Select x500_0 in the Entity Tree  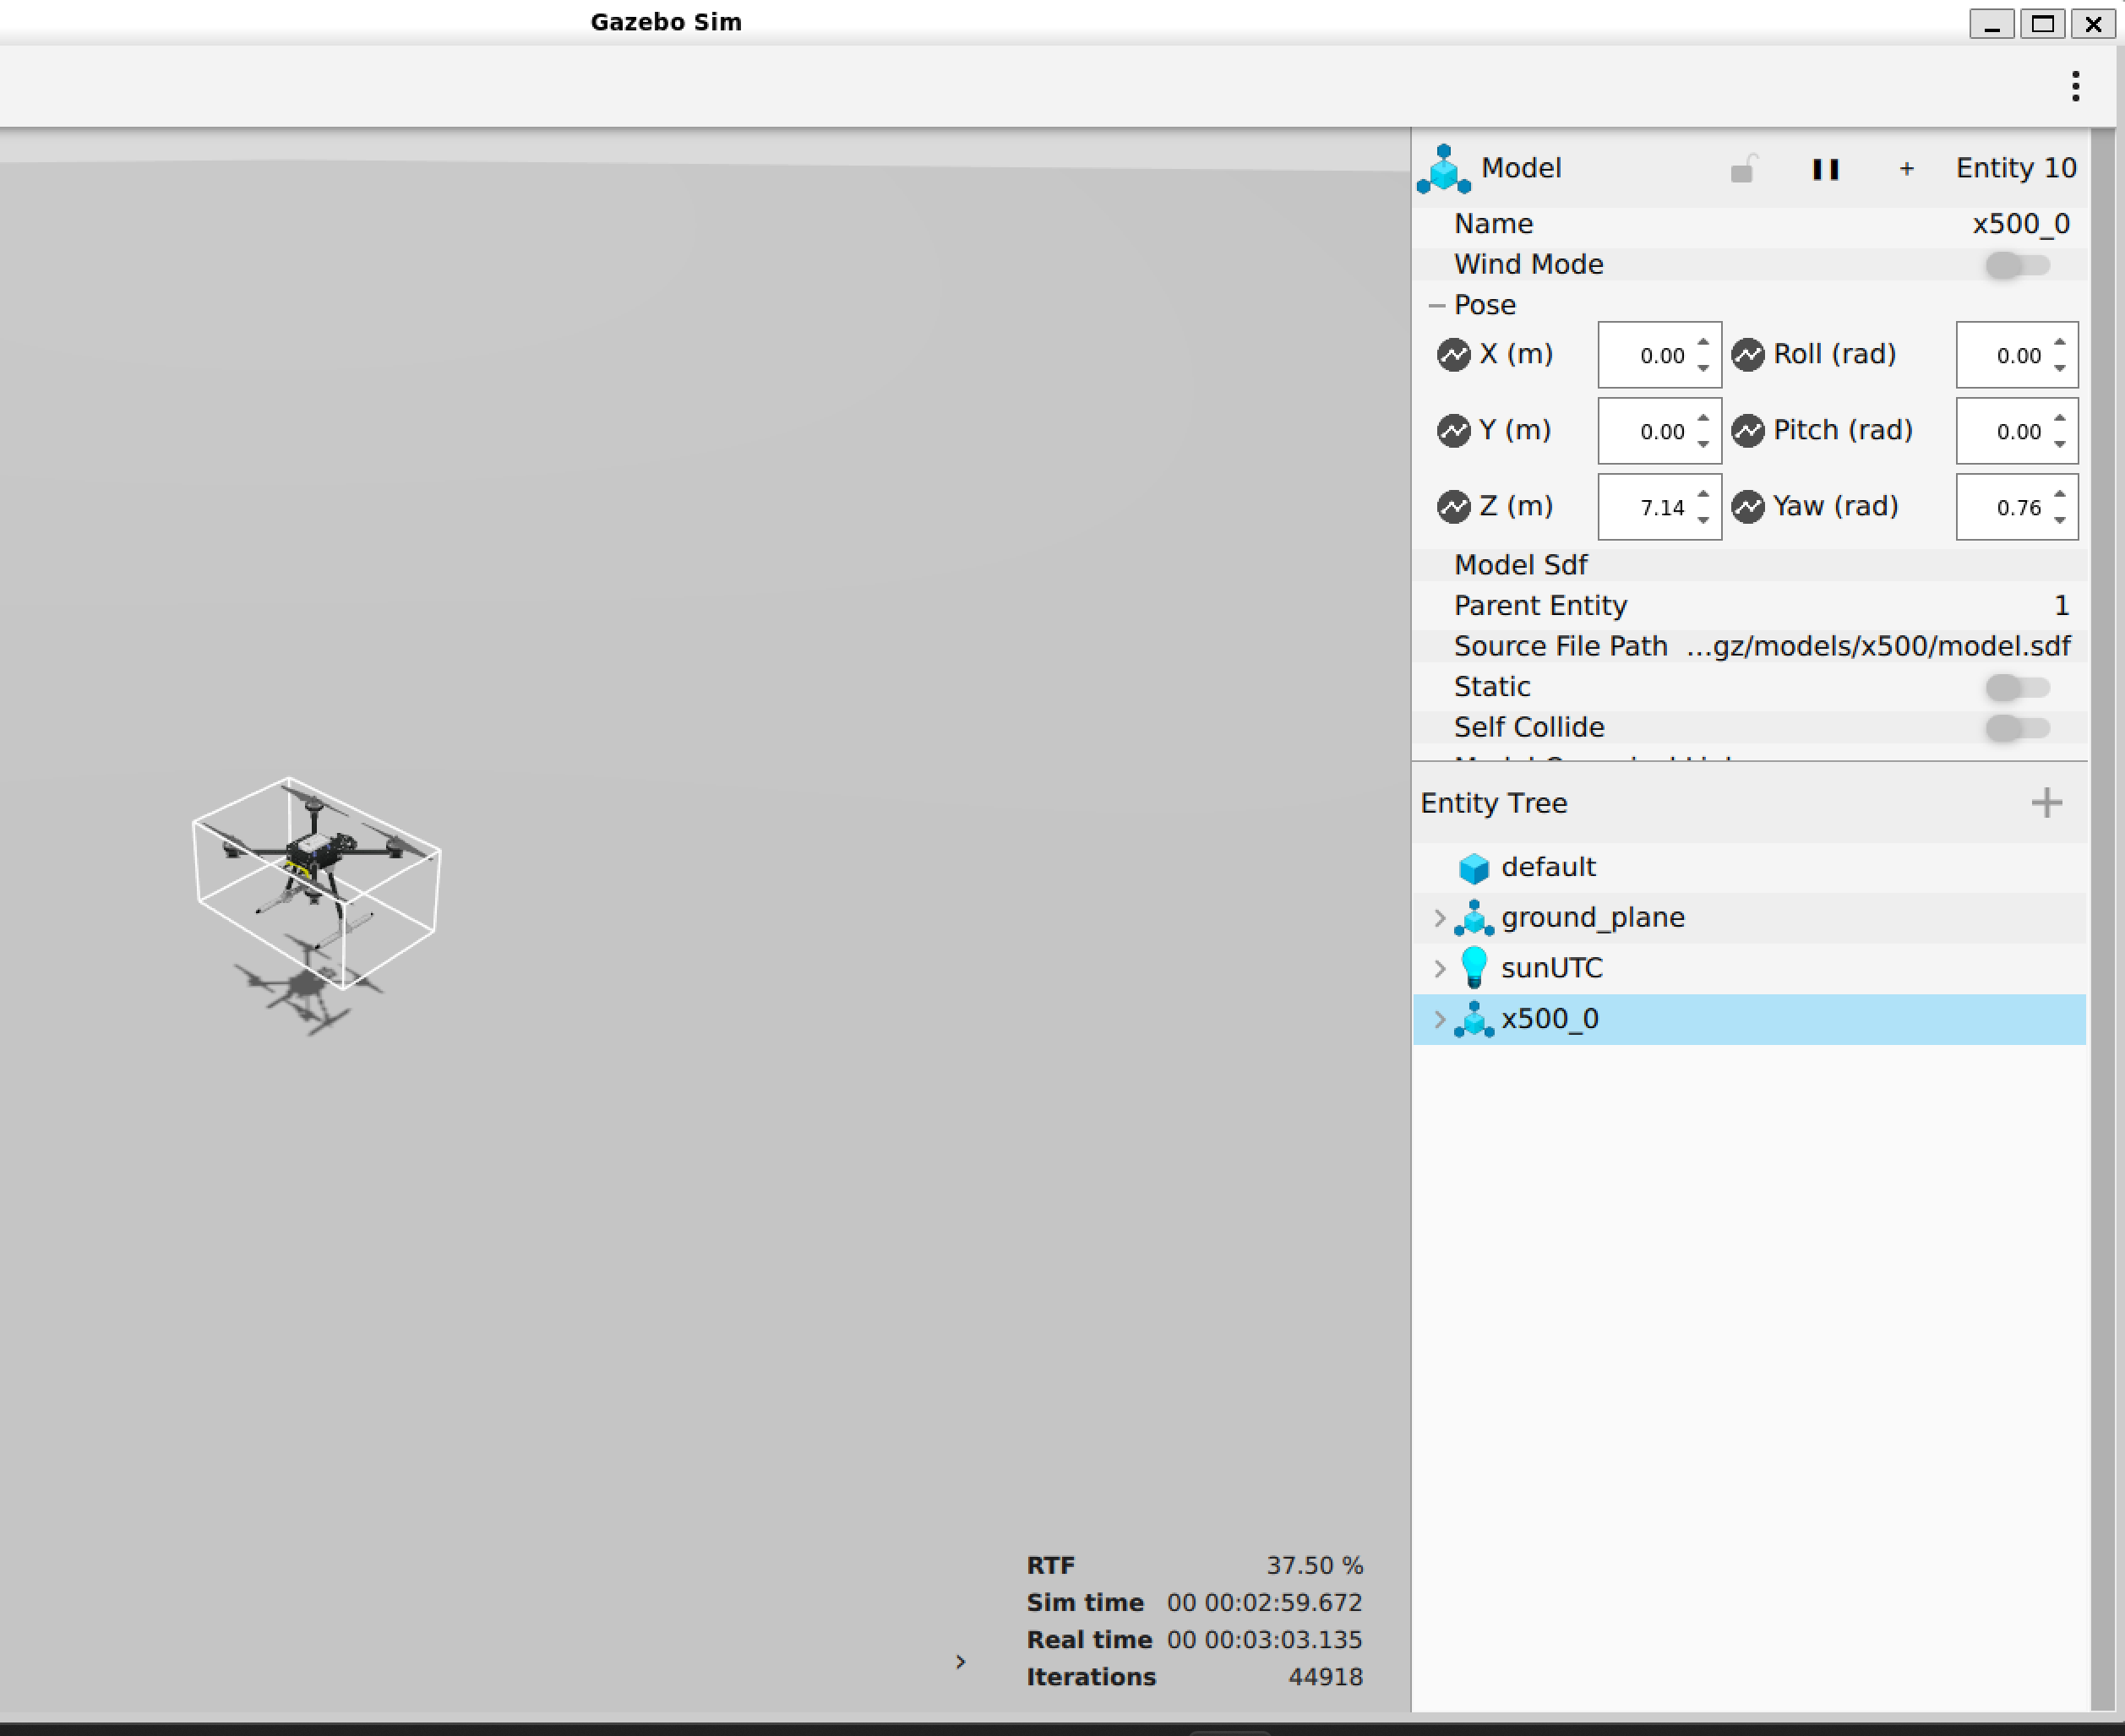click(1750, 1020)
